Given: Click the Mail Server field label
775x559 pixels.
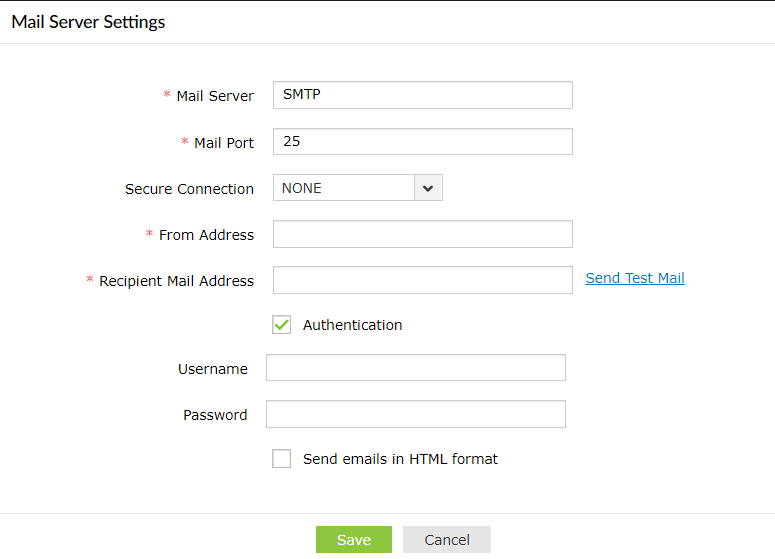Looking at the screenshot, I should 215,96.
